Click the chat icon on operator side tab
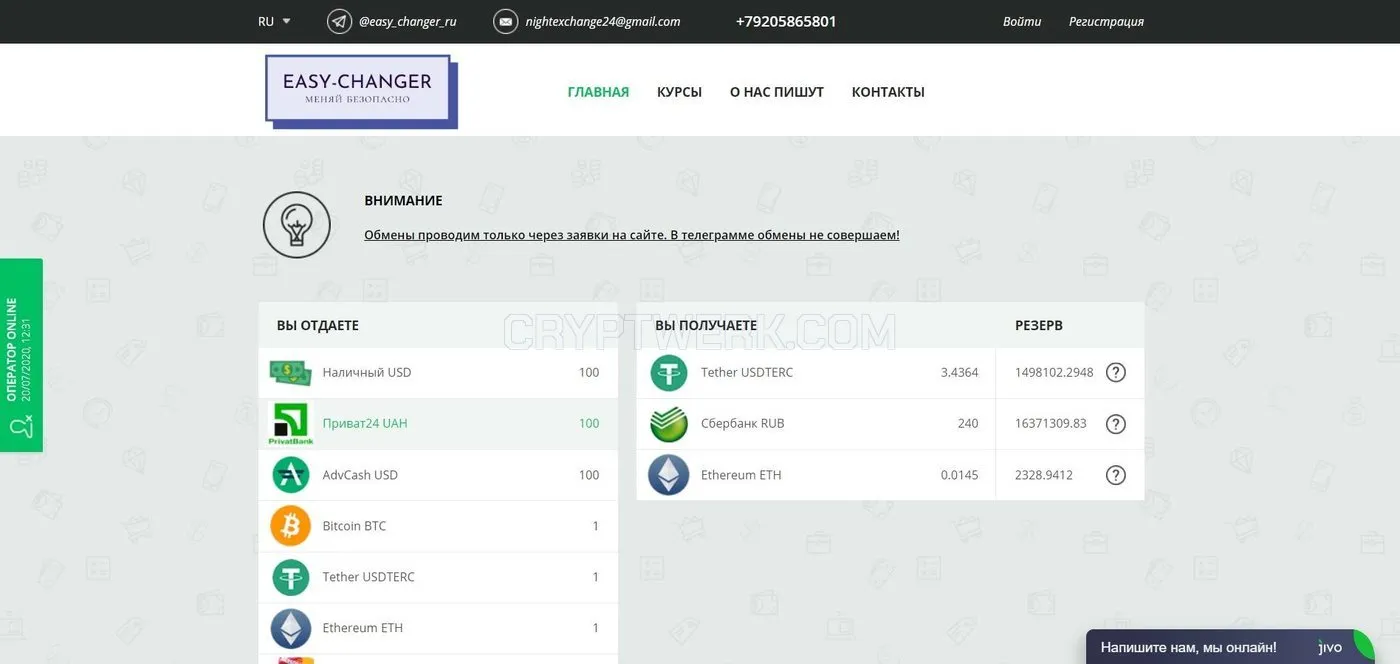The height and width of the screenshot is (664, 1400). (x=20, y=428)
